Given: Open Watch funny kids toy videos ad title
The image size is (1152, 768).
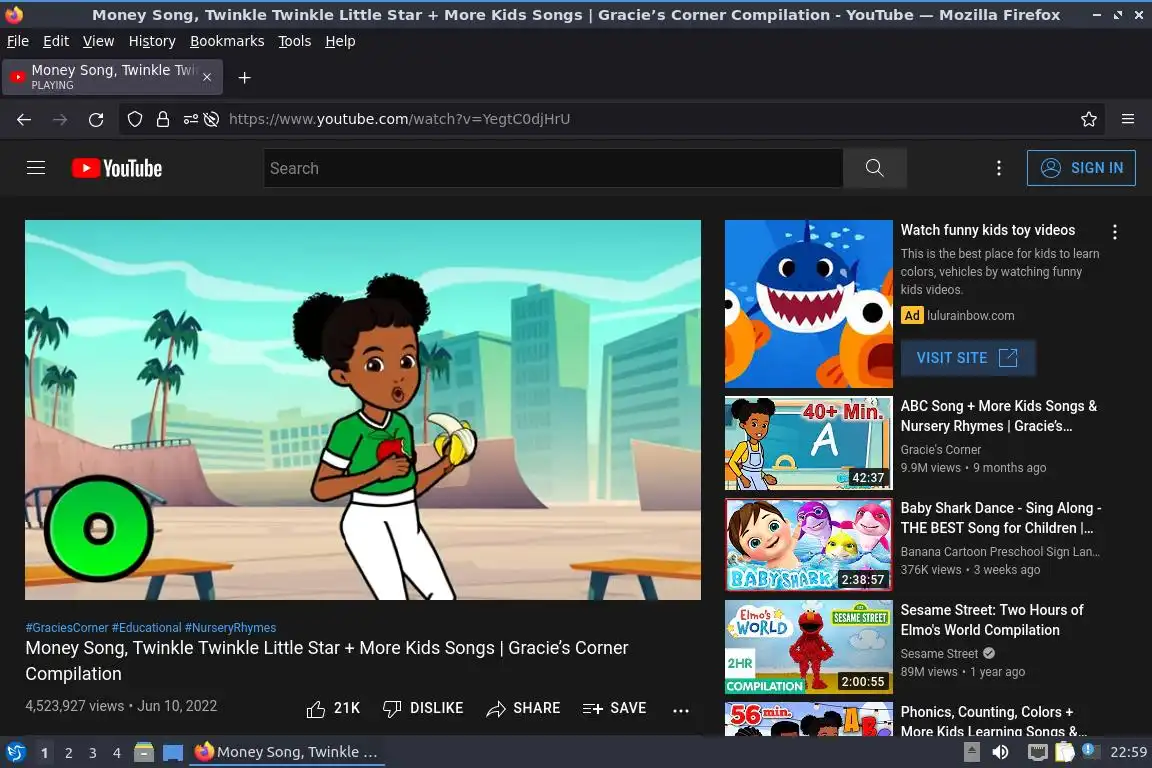Looking at the screenshot, I should (x=987, y=230).
